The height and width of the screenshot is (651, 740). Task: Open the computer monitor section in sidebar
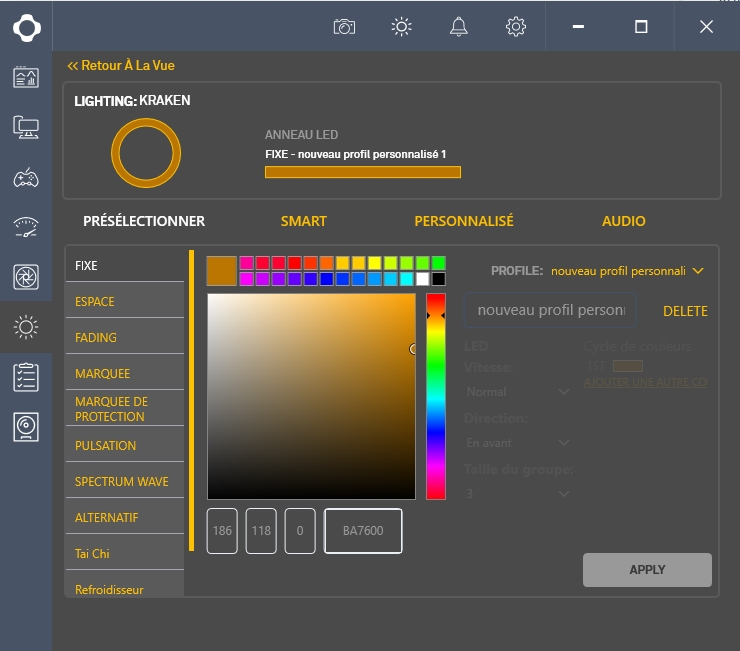tap(26, 127)
